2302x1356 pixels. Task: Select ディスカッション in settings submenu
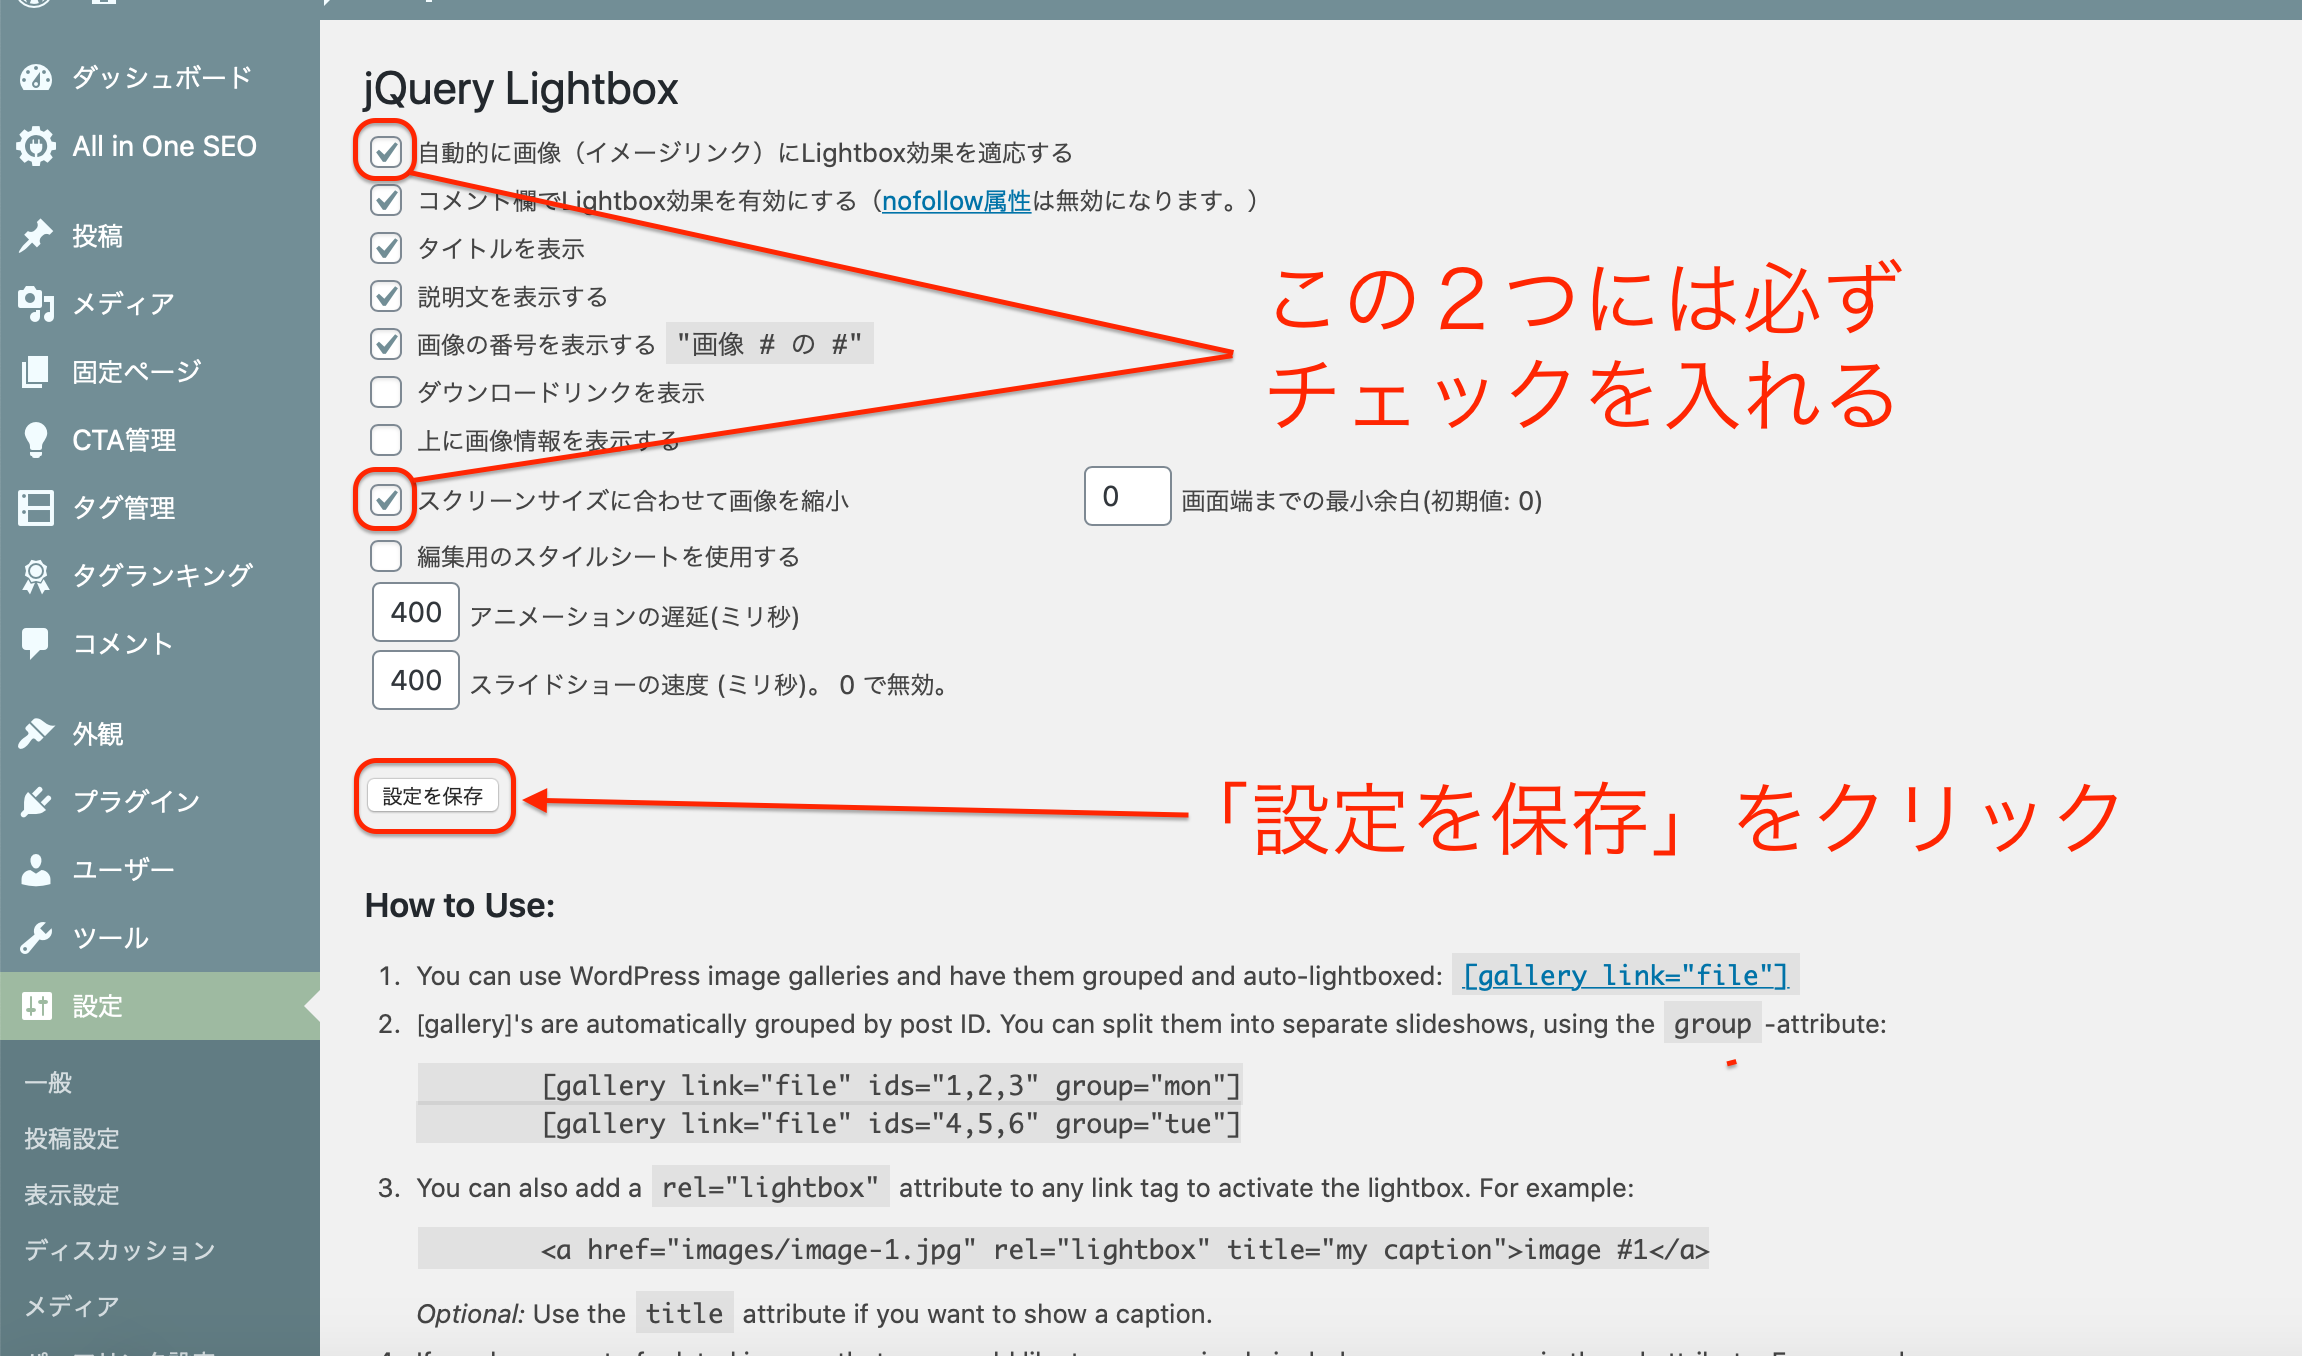point(120,1250)
